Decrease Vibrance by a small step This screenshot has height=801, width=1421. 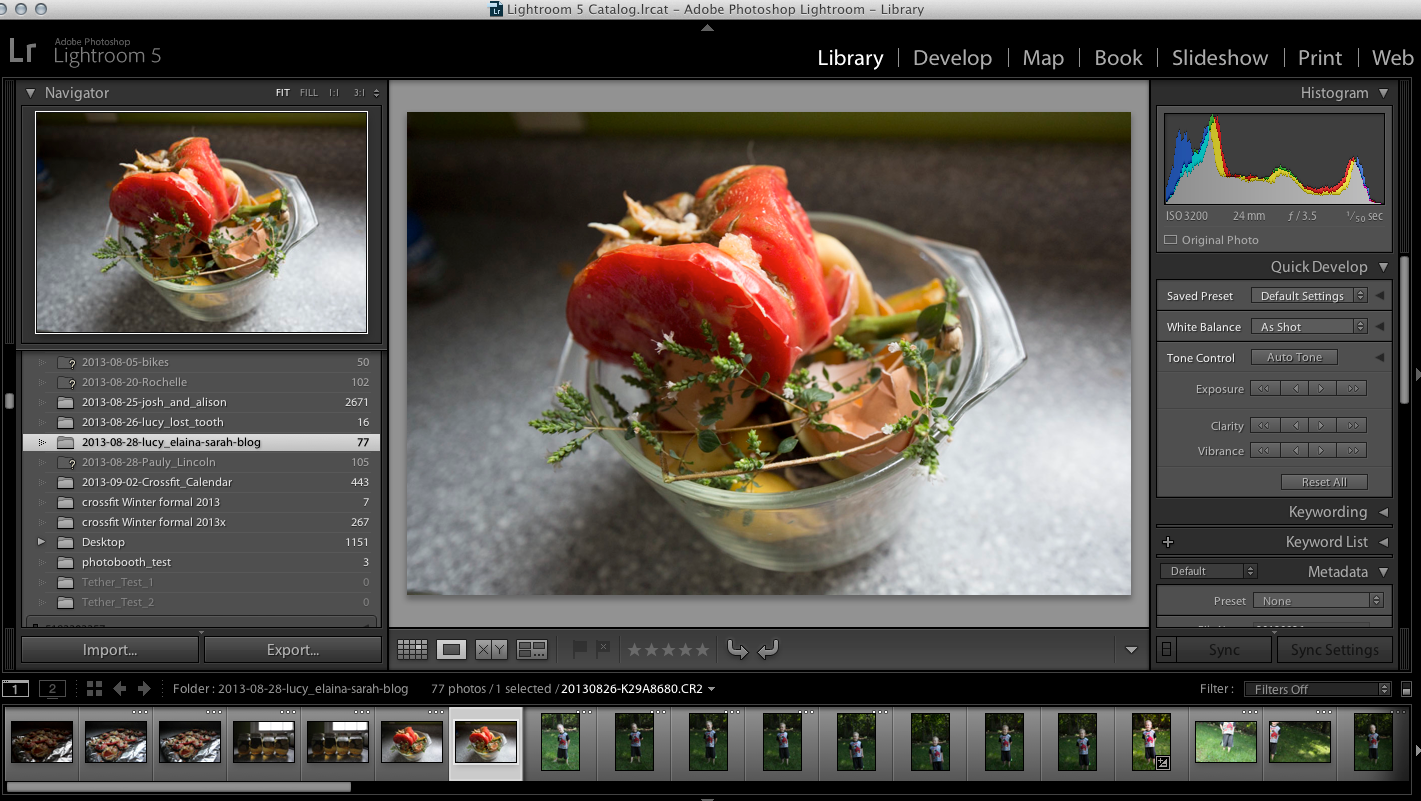(1294, 450)
